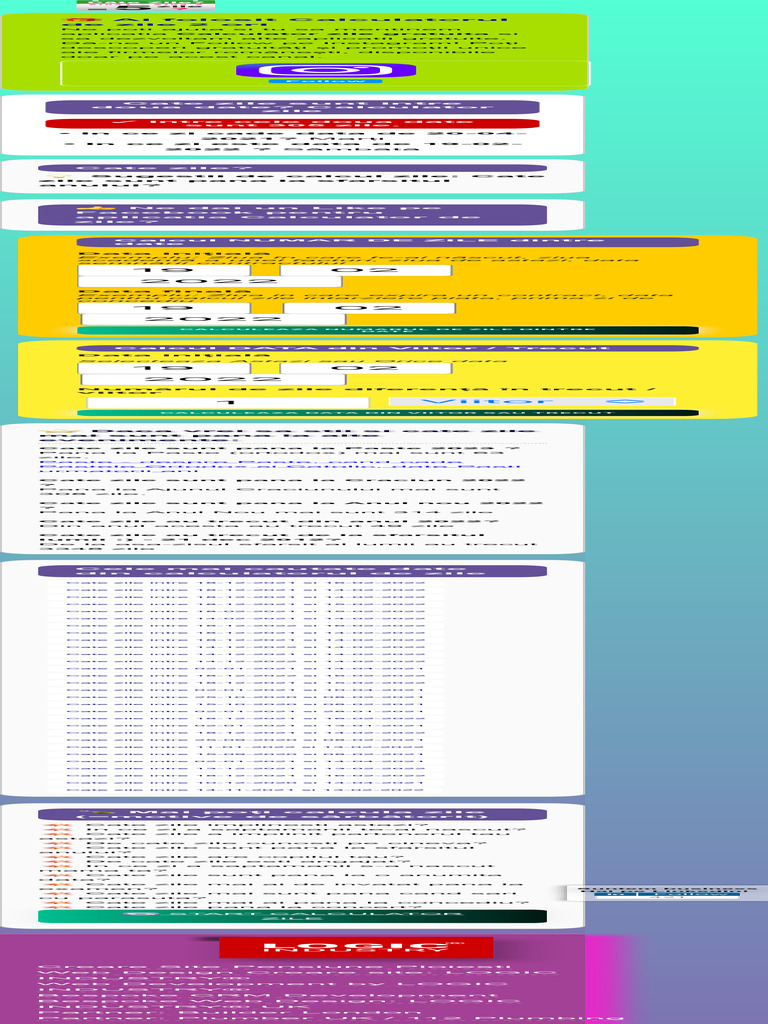Click the month field in yellow Viitor/Trecut panel

click(366, 368)
